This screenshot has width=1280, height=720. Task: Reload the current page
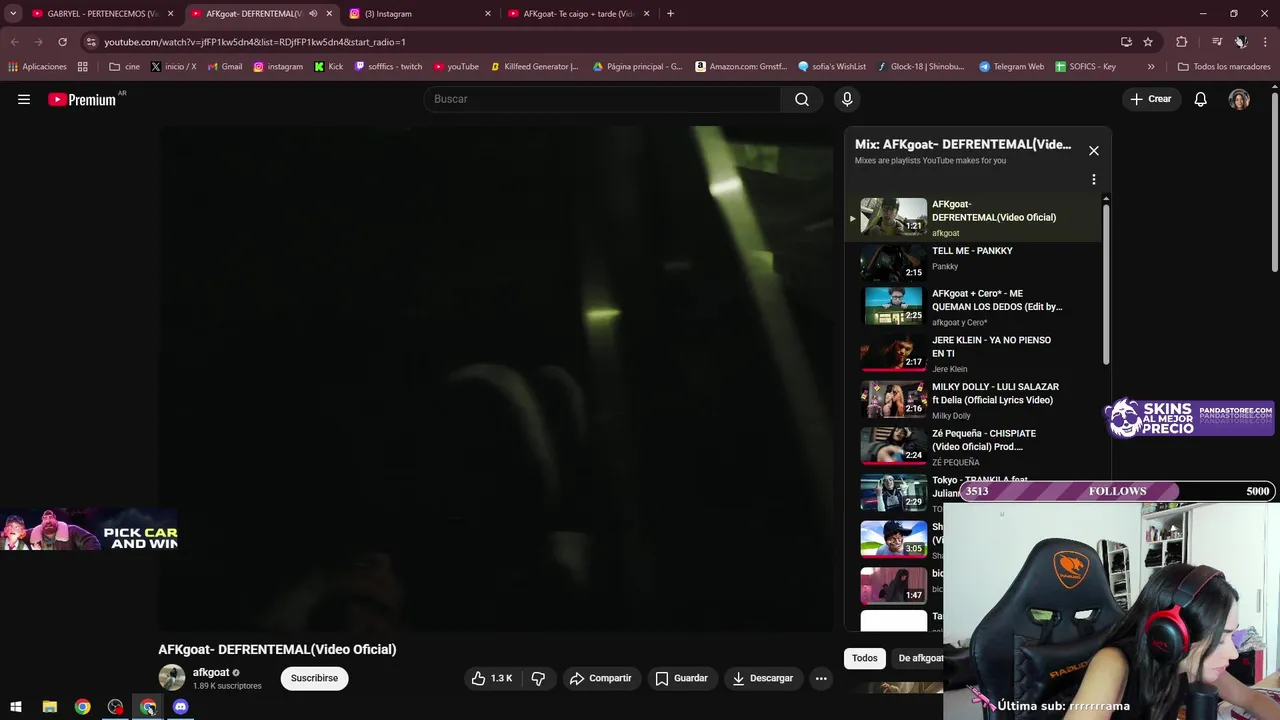tap(62, 42)
